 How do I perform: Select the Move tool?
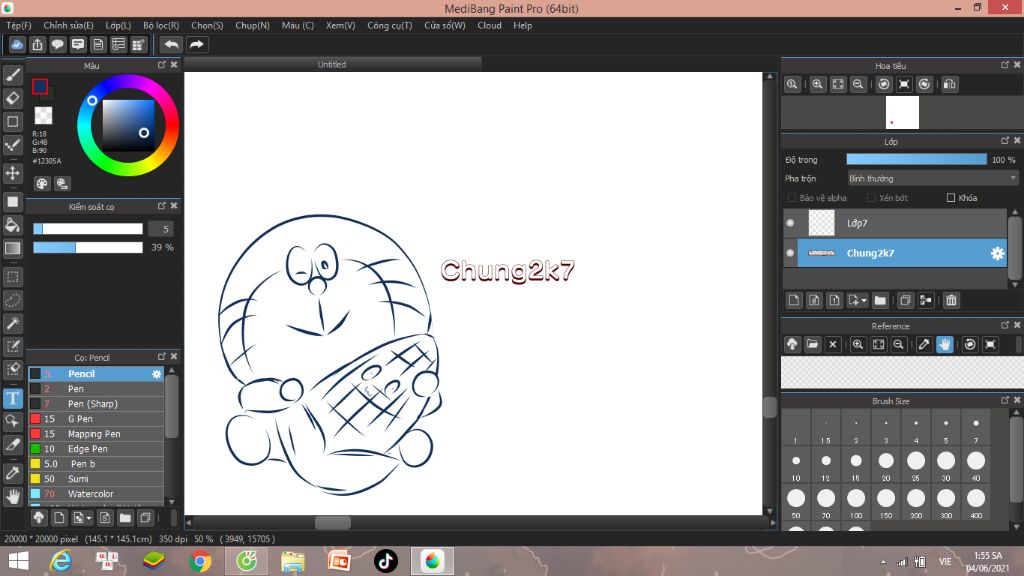pos(12,173)
